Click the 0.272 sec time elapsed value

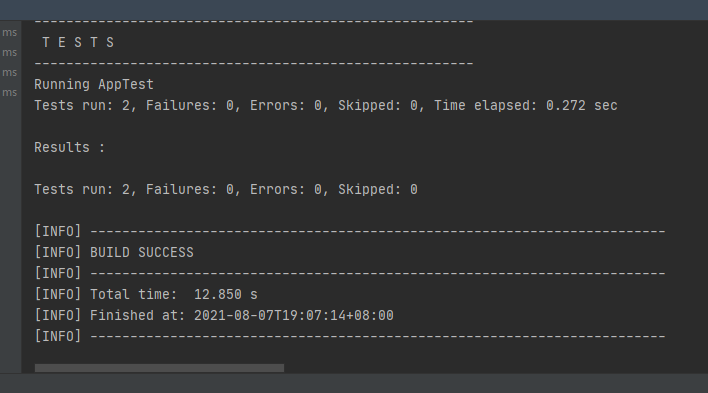(x=582, y=105)
